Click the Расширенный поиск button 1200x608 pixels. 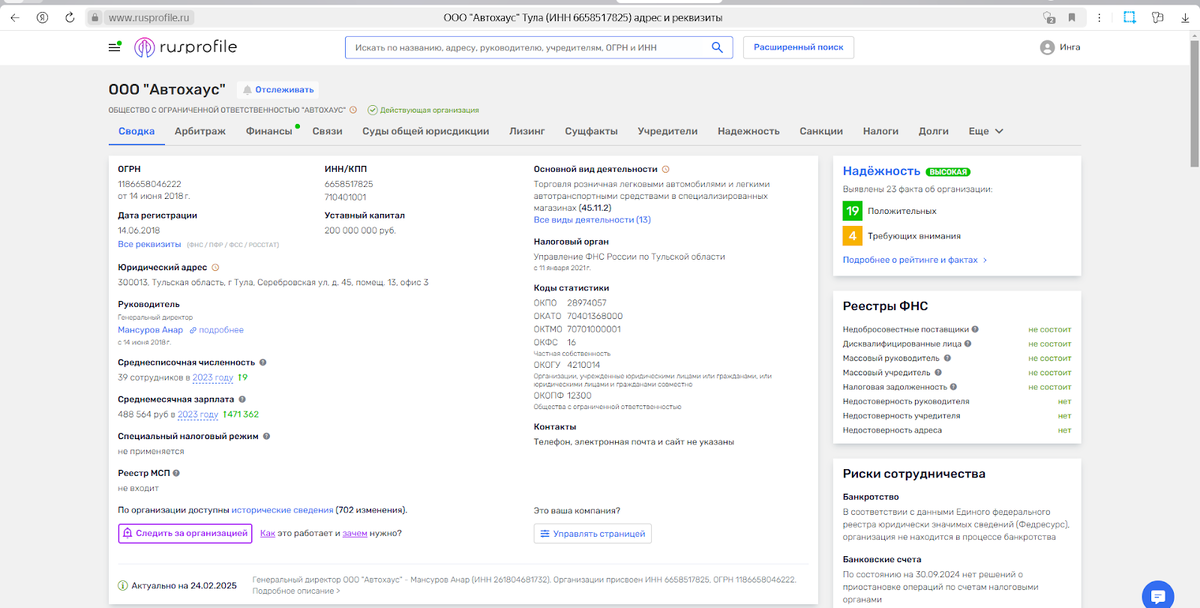(x=798, y=47)
